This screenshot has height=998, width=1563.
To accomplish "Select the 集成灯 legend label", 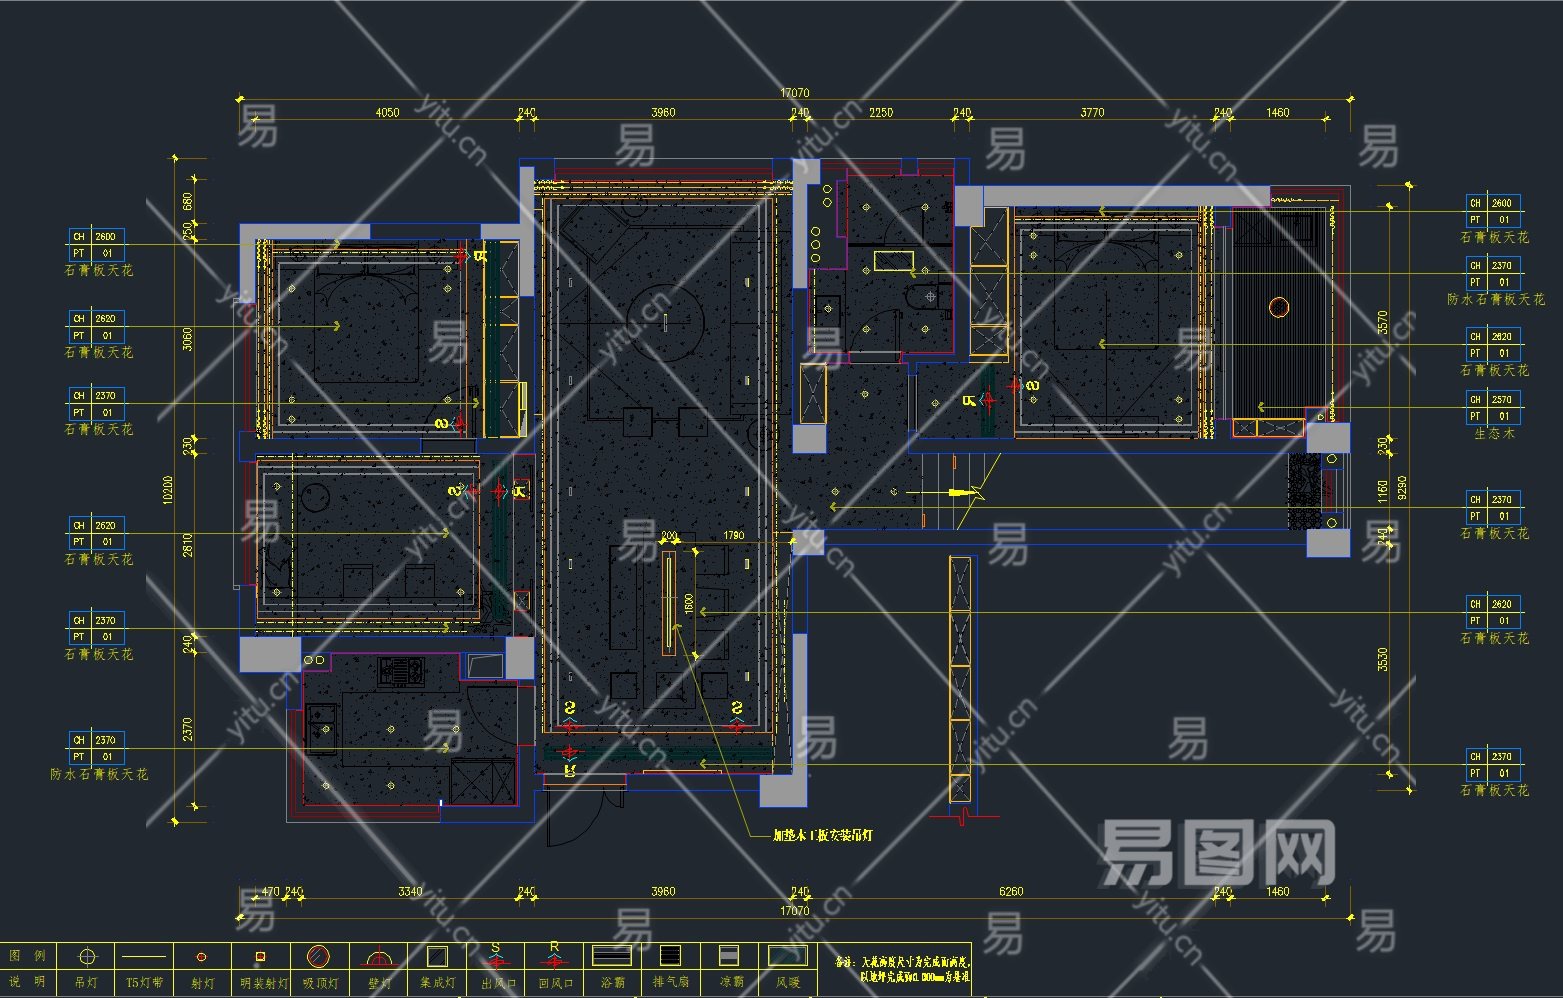I will [437, 983].
